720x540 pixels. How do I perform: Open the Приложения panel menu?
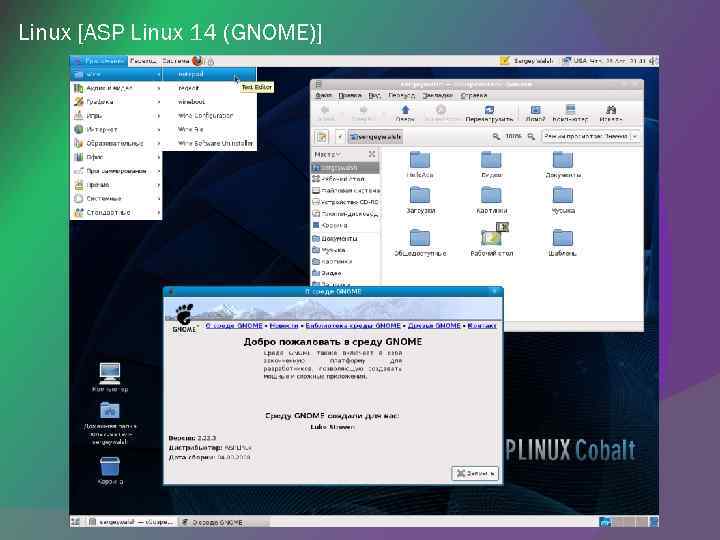[99, 61]
